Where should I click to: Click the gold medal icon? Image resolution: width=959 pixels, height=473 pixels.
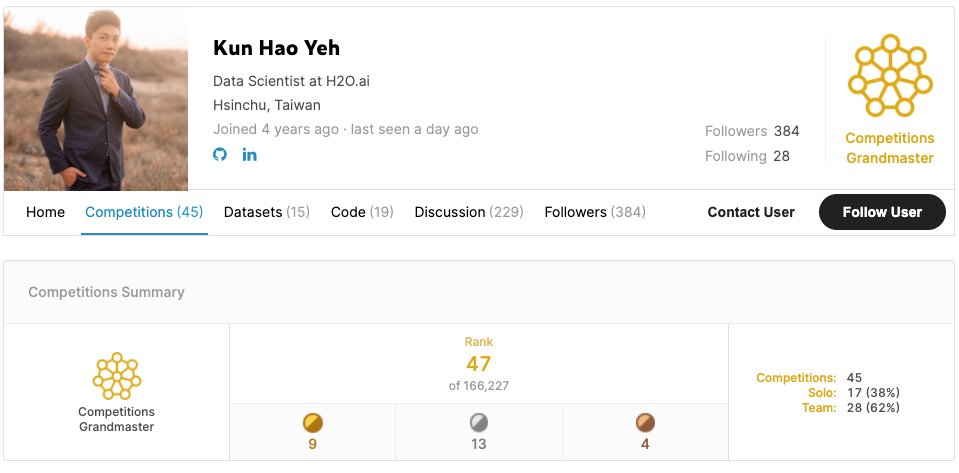point(313,423)
